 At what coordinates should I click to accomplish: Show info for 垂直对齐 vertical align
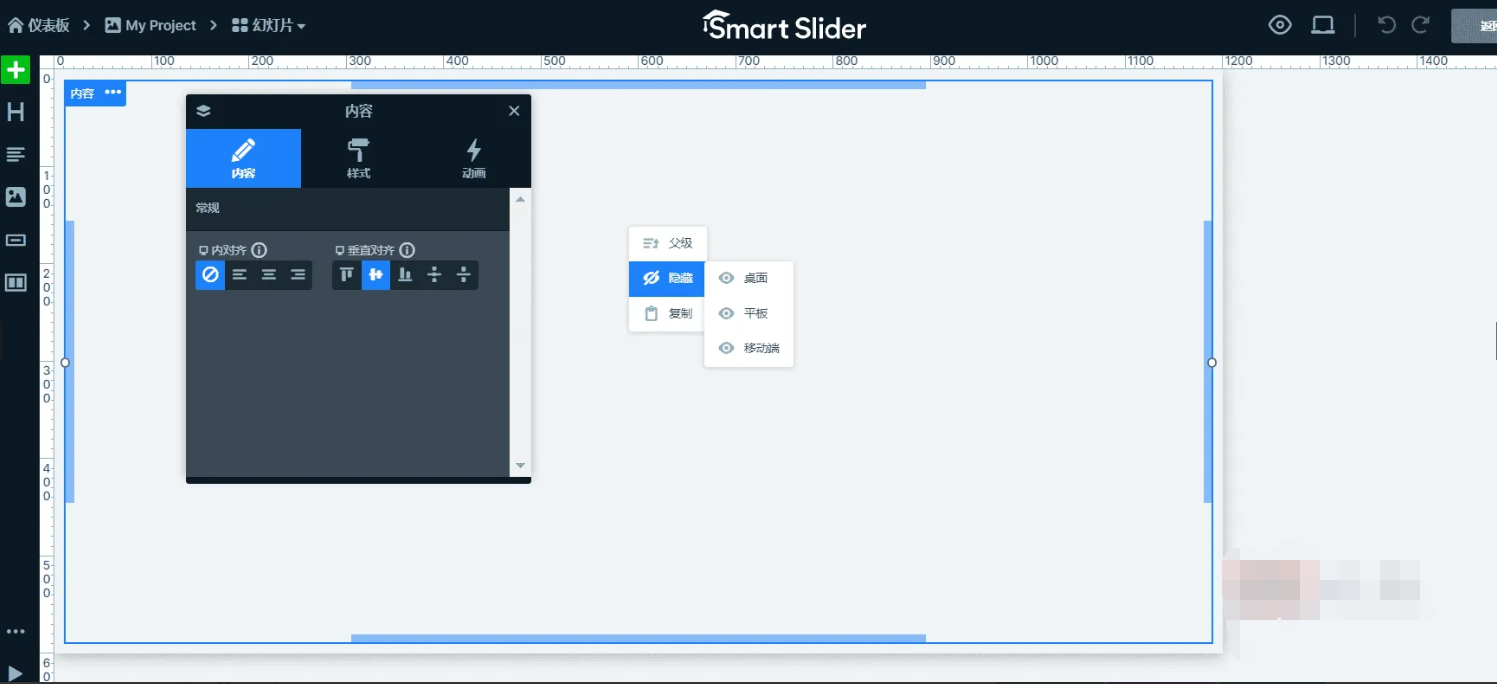pyautogui.click(x=407, y=250)
